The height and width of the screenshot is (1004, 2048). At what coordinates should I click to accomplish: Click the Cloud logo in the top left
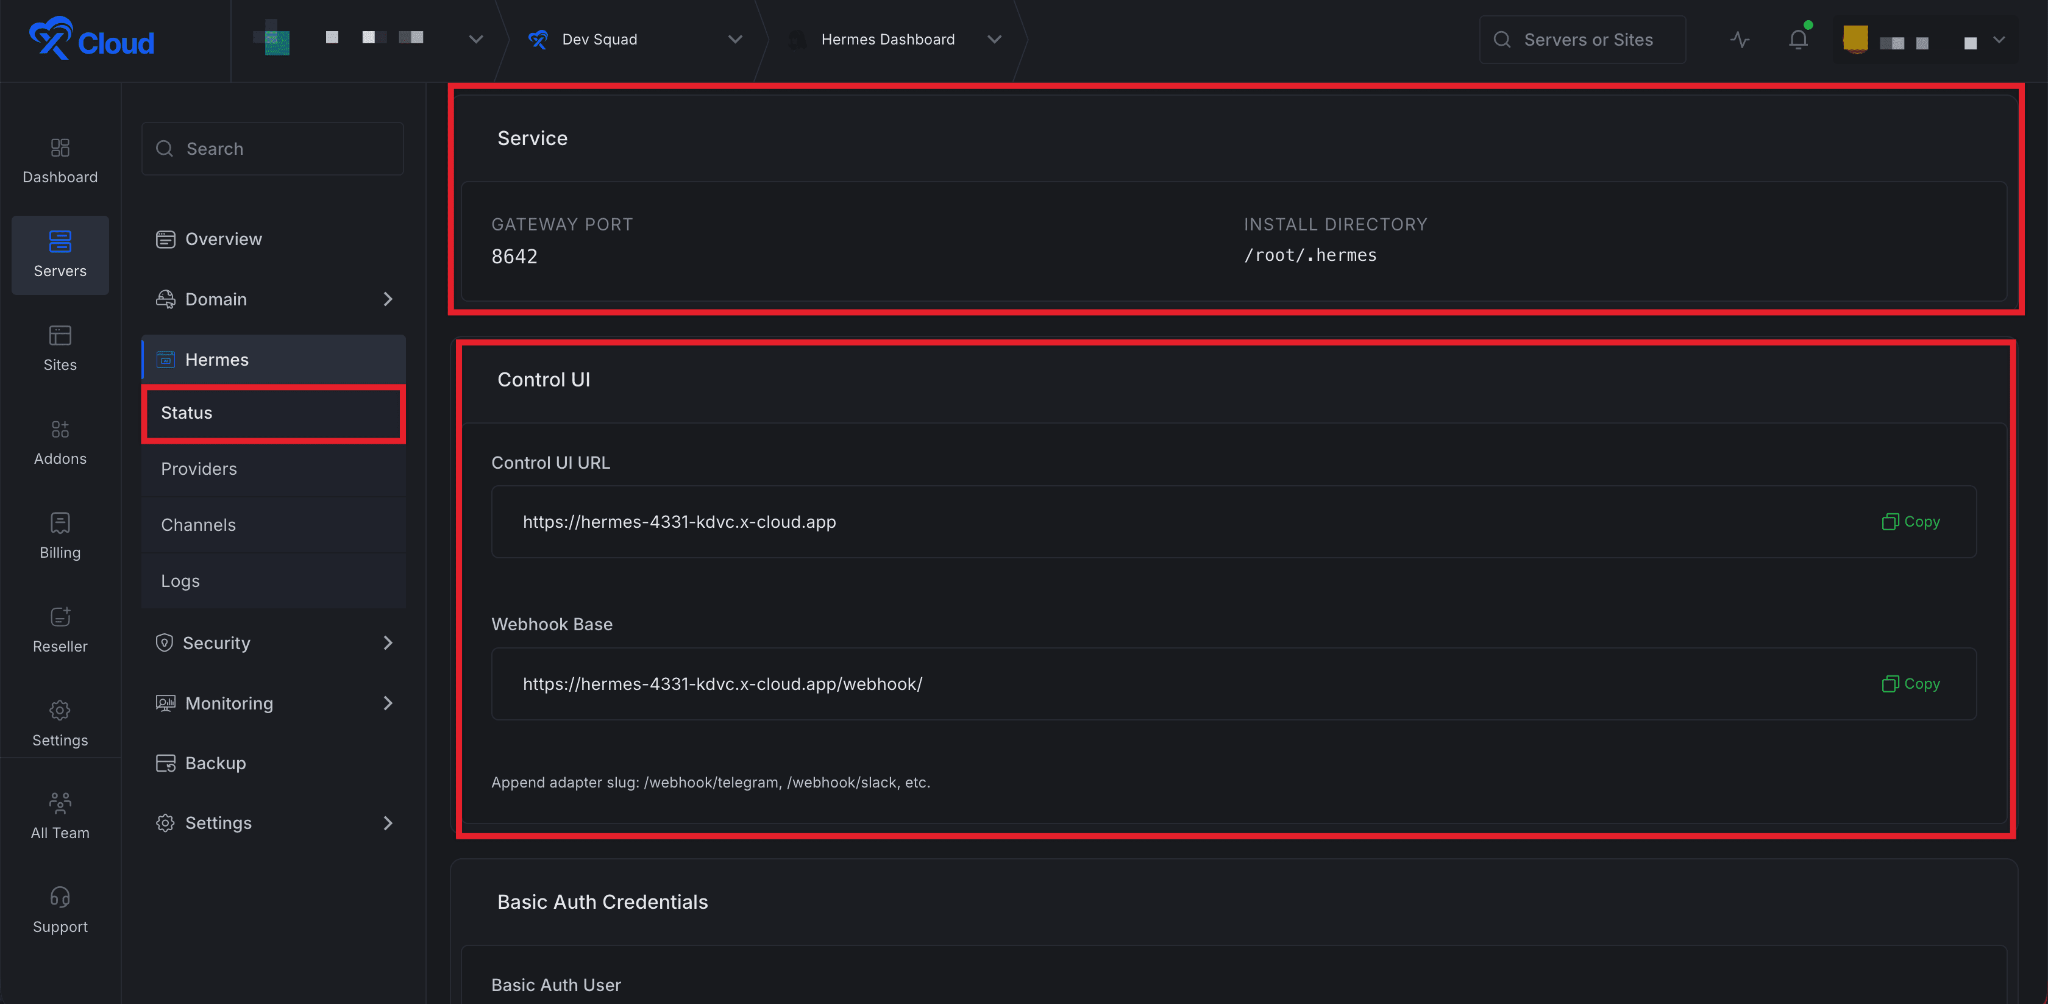[91, 40]
